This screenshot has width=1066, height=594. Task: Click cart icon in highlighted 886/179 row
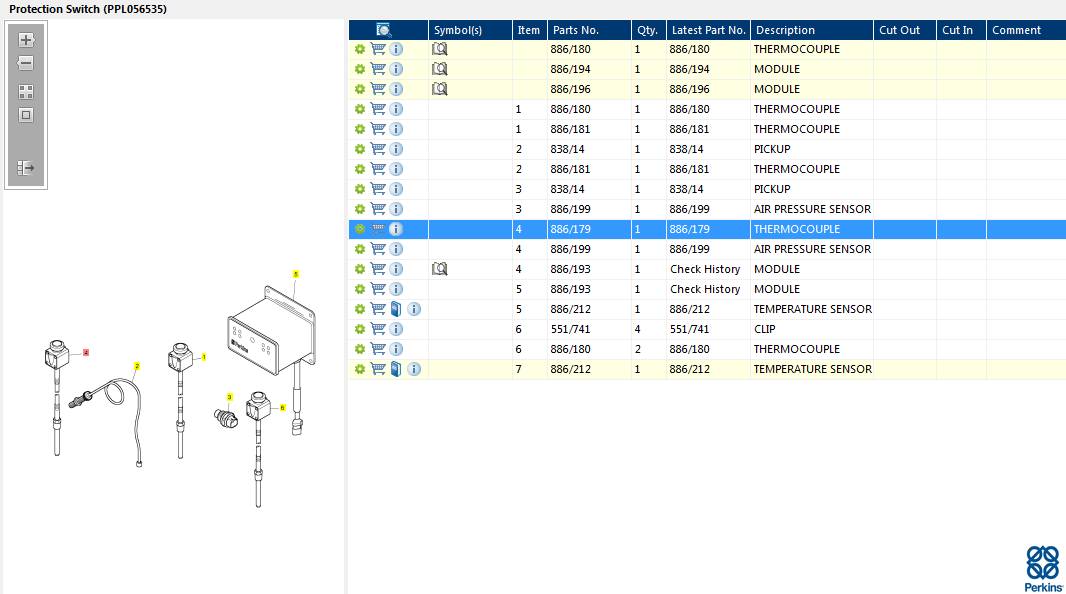378,229
